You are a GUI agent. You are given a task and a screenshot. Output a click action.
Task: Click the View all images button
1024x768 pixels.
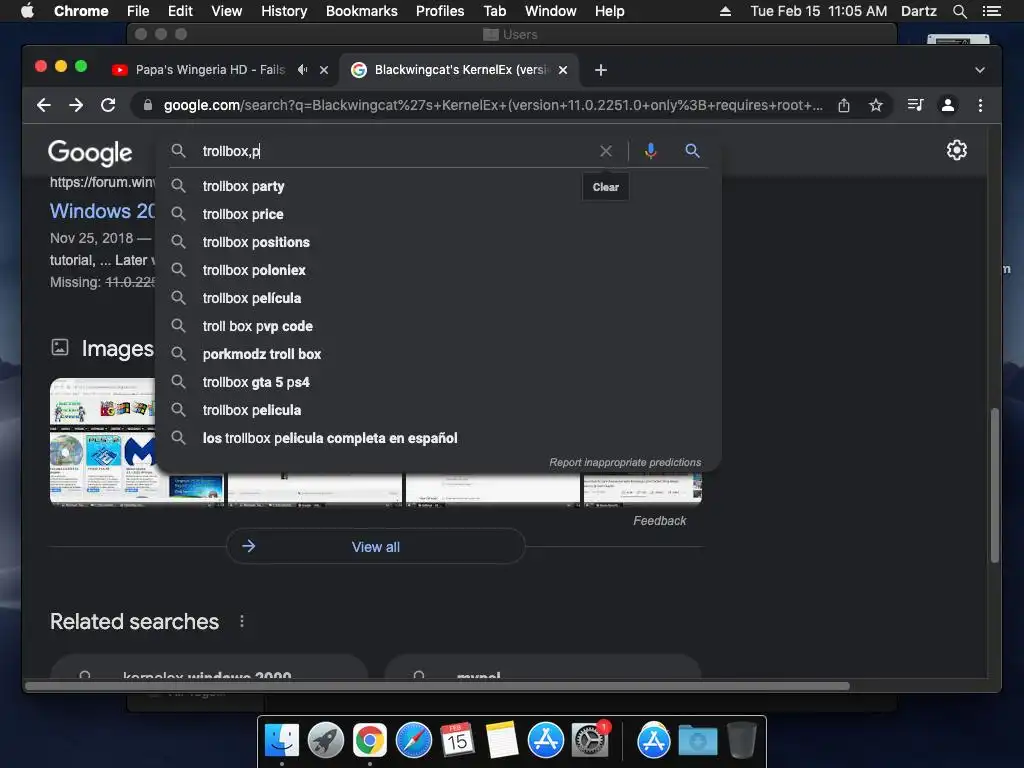pos(376,547)
